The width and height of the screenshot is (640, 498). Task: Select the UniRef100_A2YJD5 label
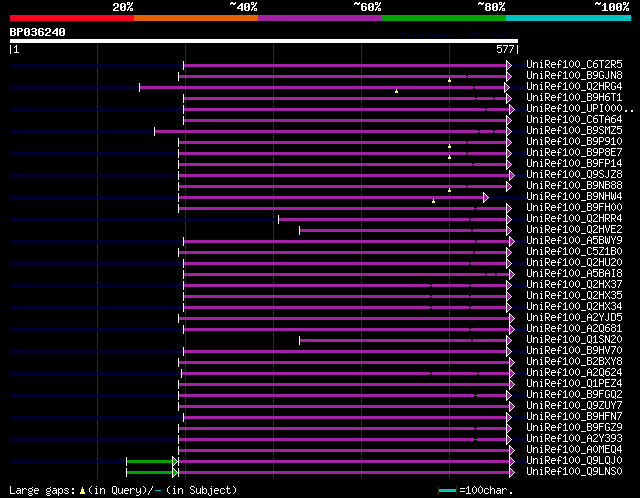pos(574,318)
